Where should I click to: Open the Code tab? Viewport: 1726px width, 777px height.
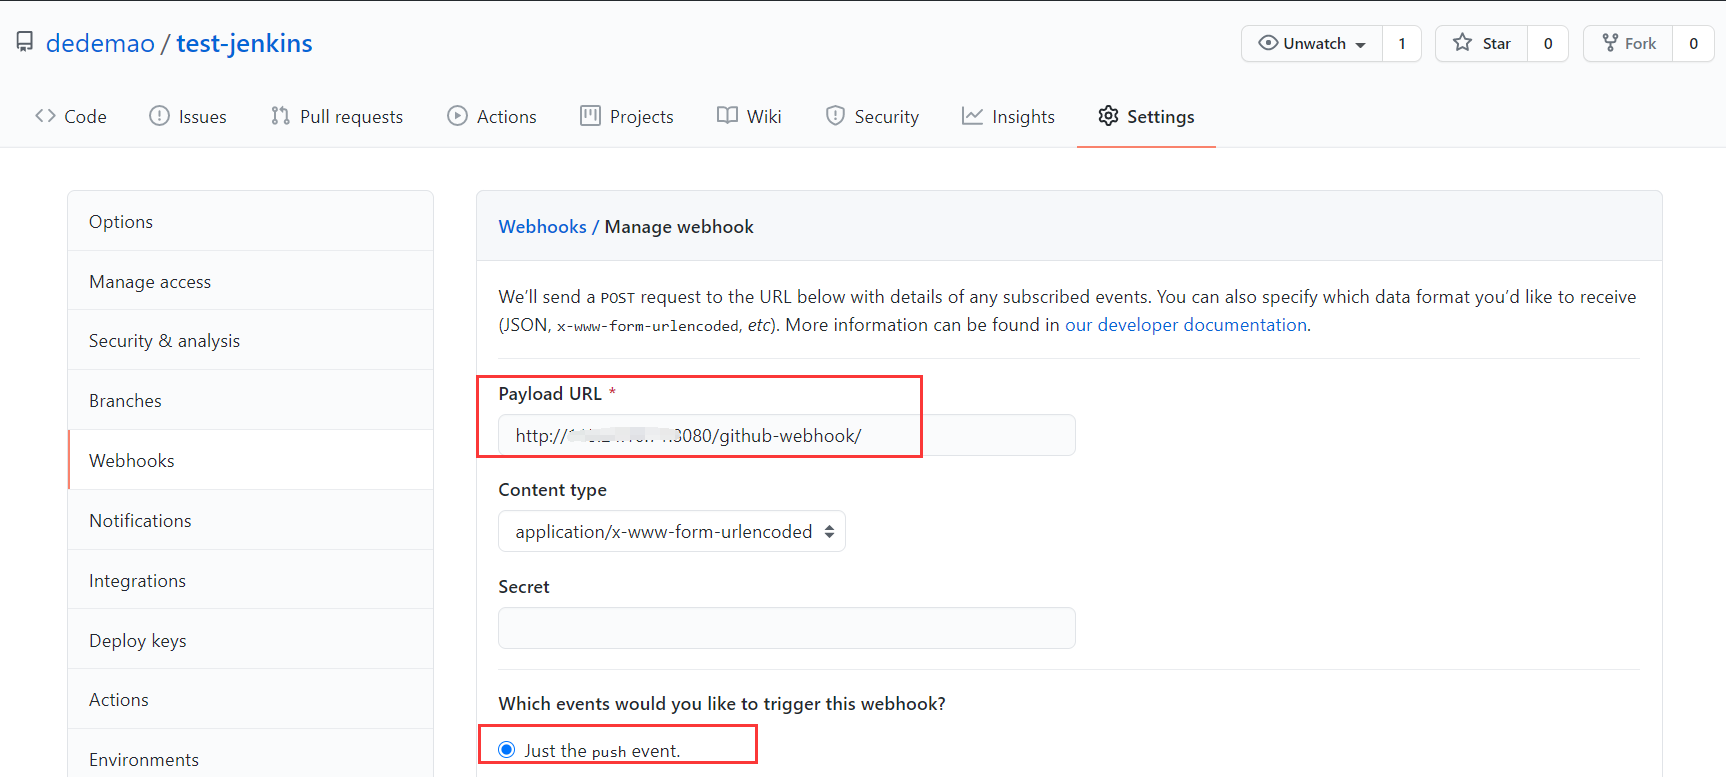pos(71,116)
